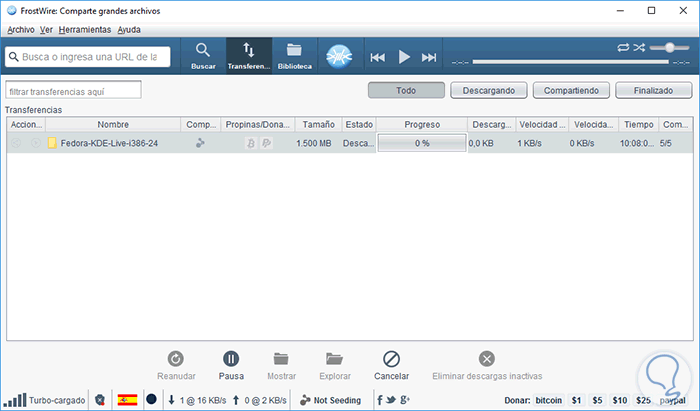Open the Herramientas menu
The width and height of the screenshot is (700, 411).
(85, 30)
